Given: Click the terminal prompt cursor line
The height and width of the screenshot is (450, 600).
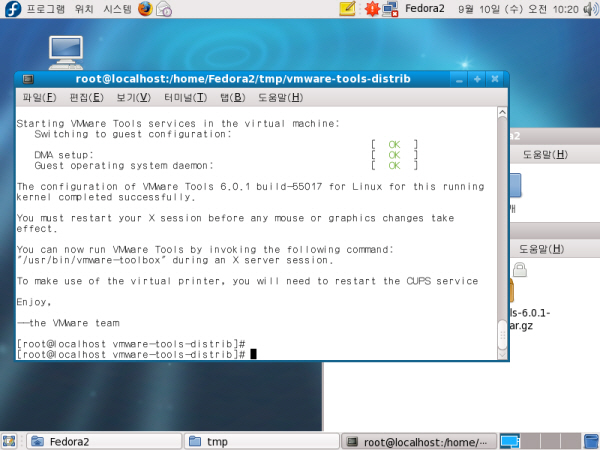Looking at the screenshot, I should [x=137, y=354].
